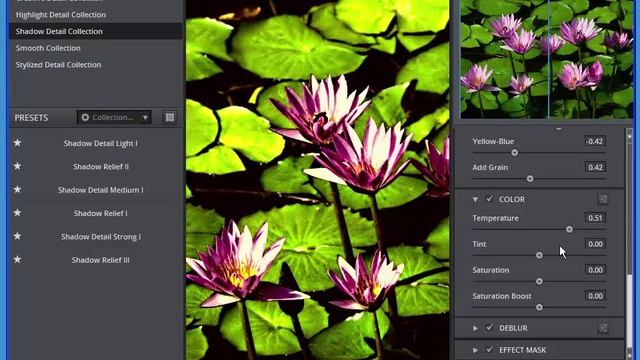
Task: Toggle the EFFECT MASK checkbox
Action: (x=489, y=349)
